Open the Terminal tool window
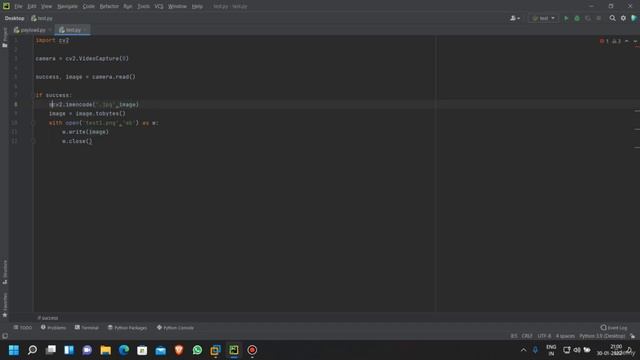 (x=87, y=328)
